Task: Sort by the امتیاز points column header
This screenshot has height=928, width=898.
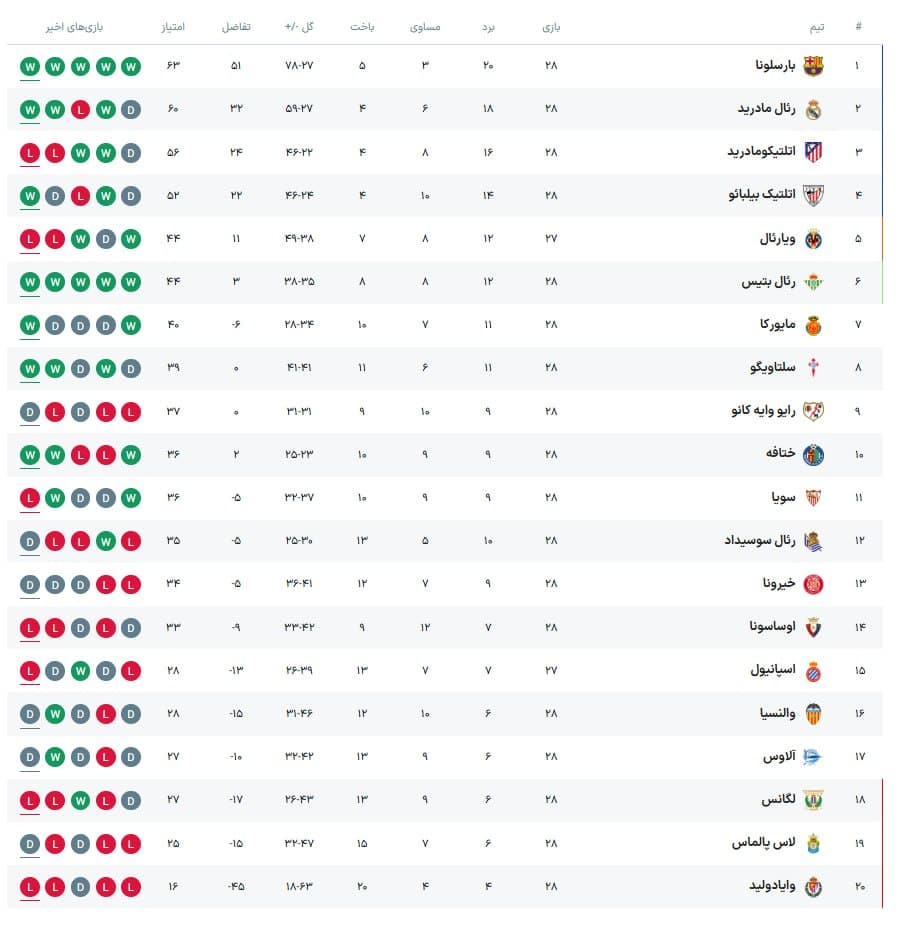Action: [x=173, y=27]
